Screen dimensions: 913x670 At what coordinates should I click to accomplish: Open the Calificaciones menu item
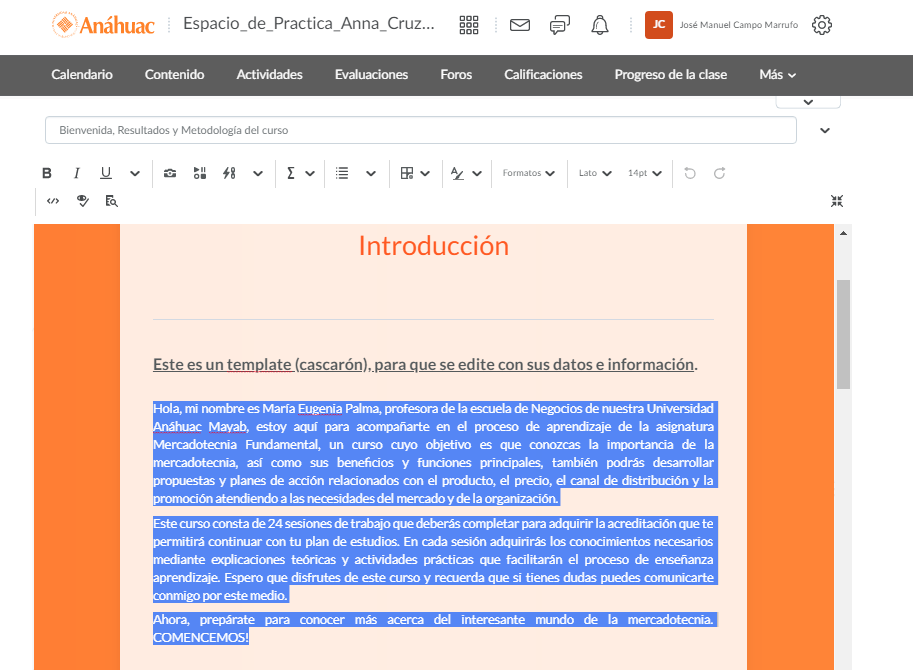tap(543, 75)
